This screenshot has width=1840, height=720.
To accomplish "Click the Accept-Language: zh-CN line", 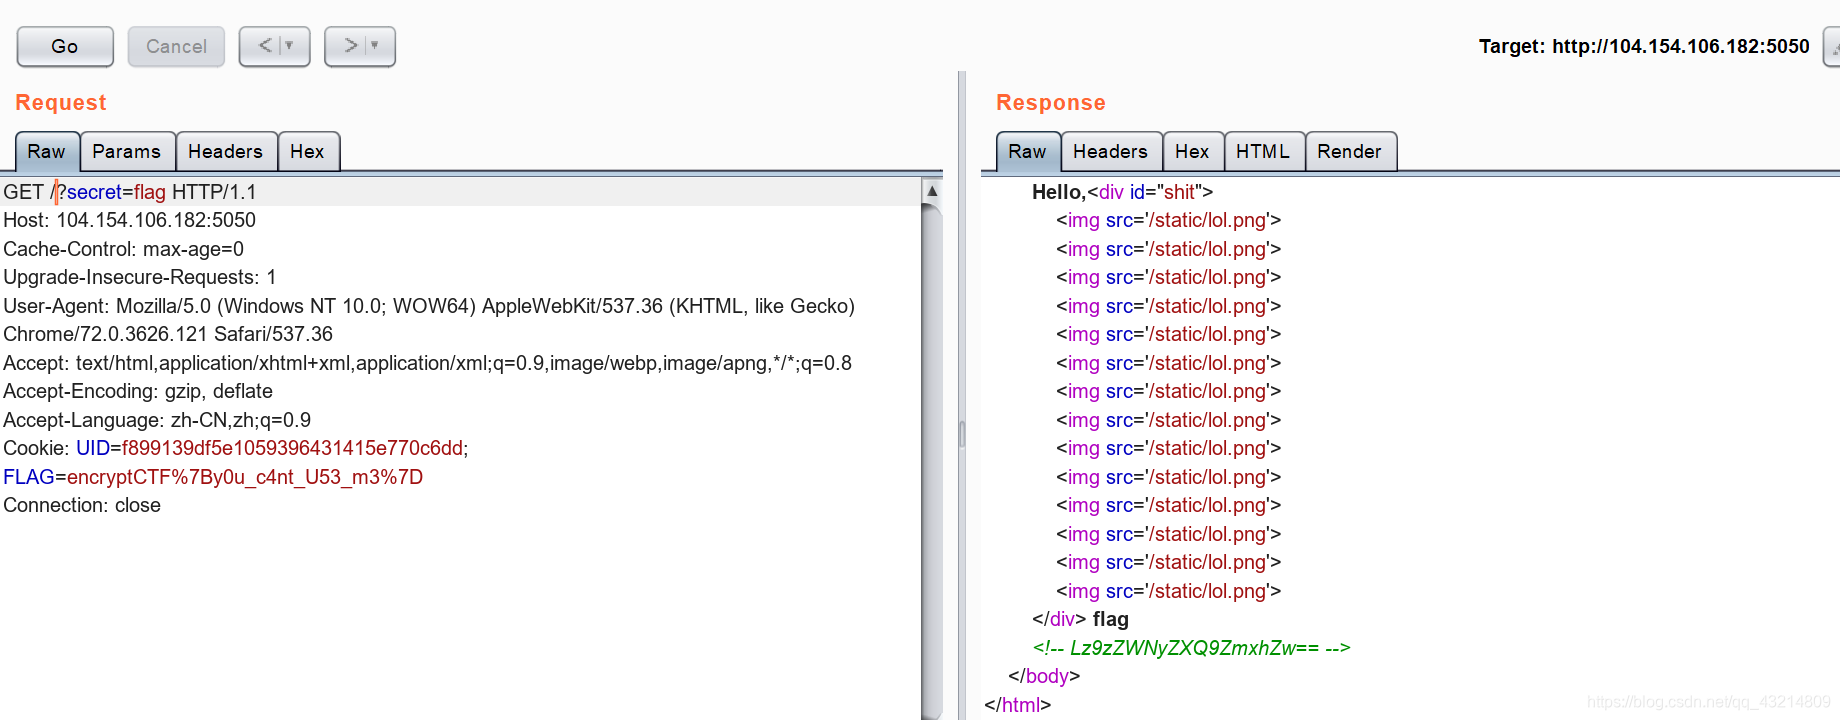I will [x=157, y=420].
